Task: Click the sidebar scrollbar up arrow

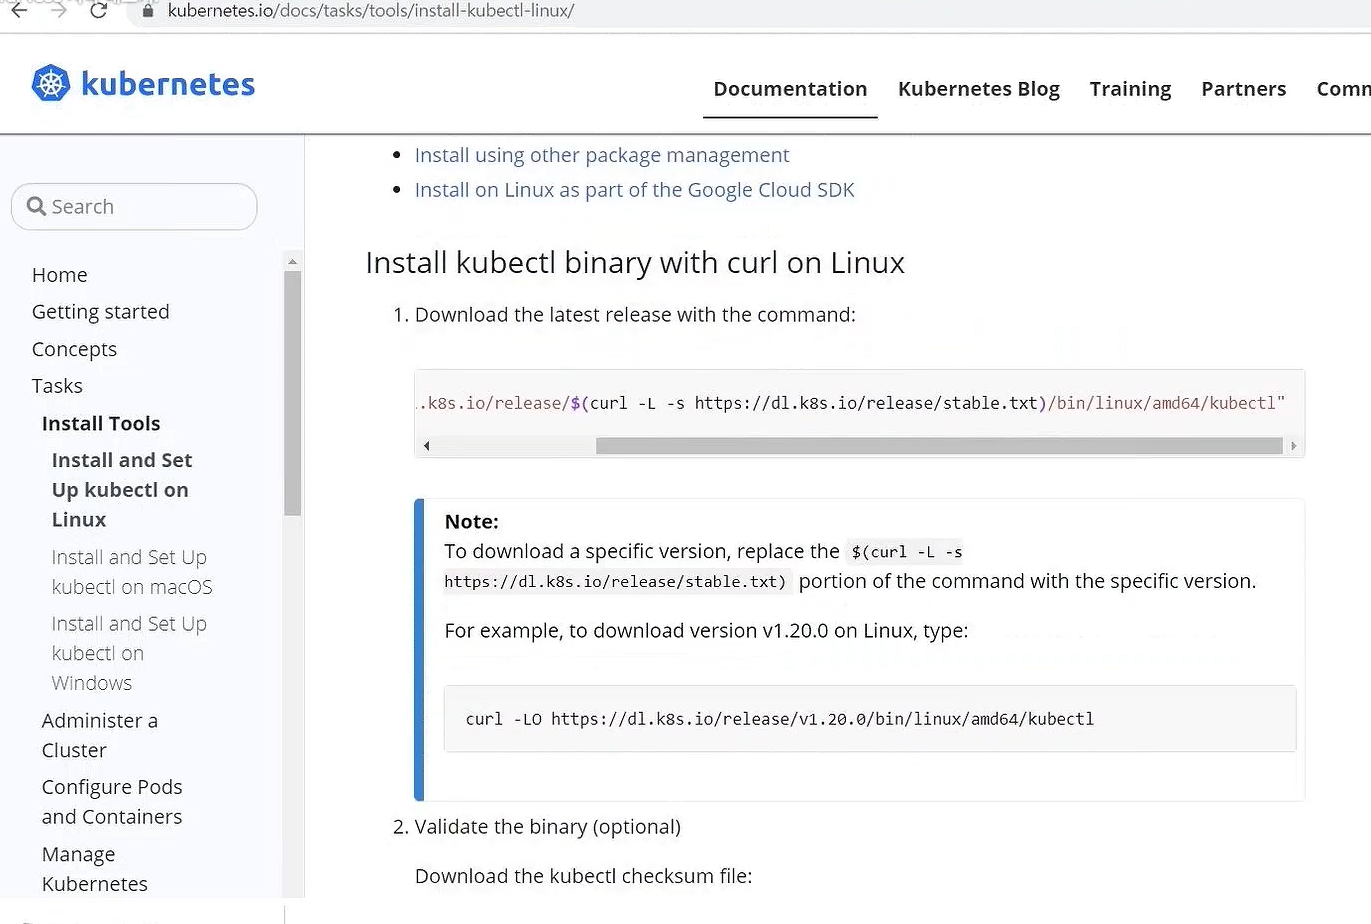Action: pos(292,261)
